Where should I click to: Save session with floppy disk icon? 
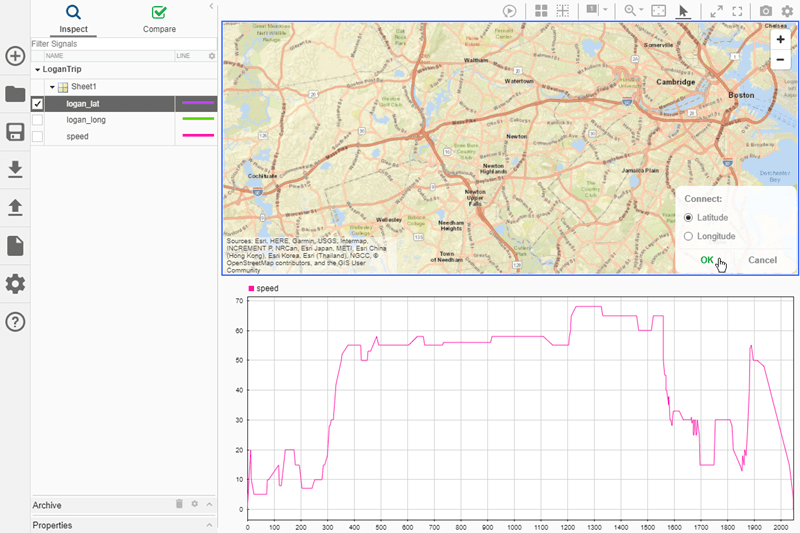tap(15, 132)
